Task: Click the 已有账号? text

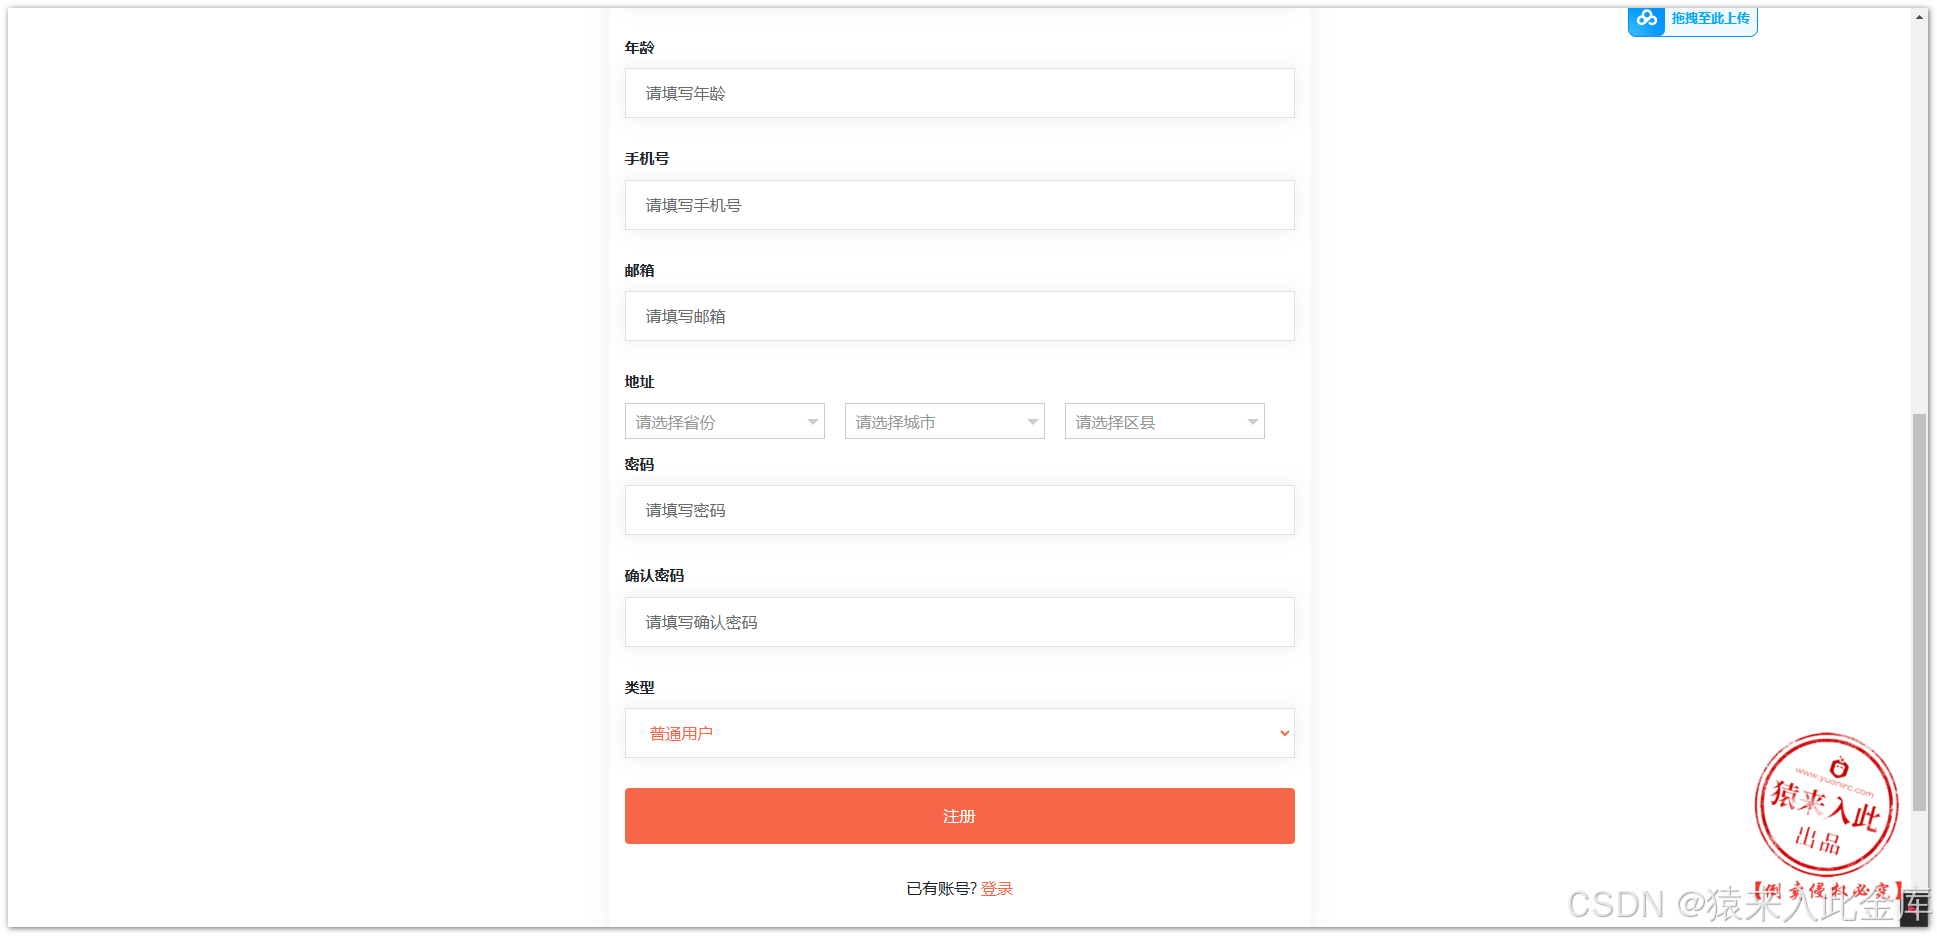Action: (941, 889)
